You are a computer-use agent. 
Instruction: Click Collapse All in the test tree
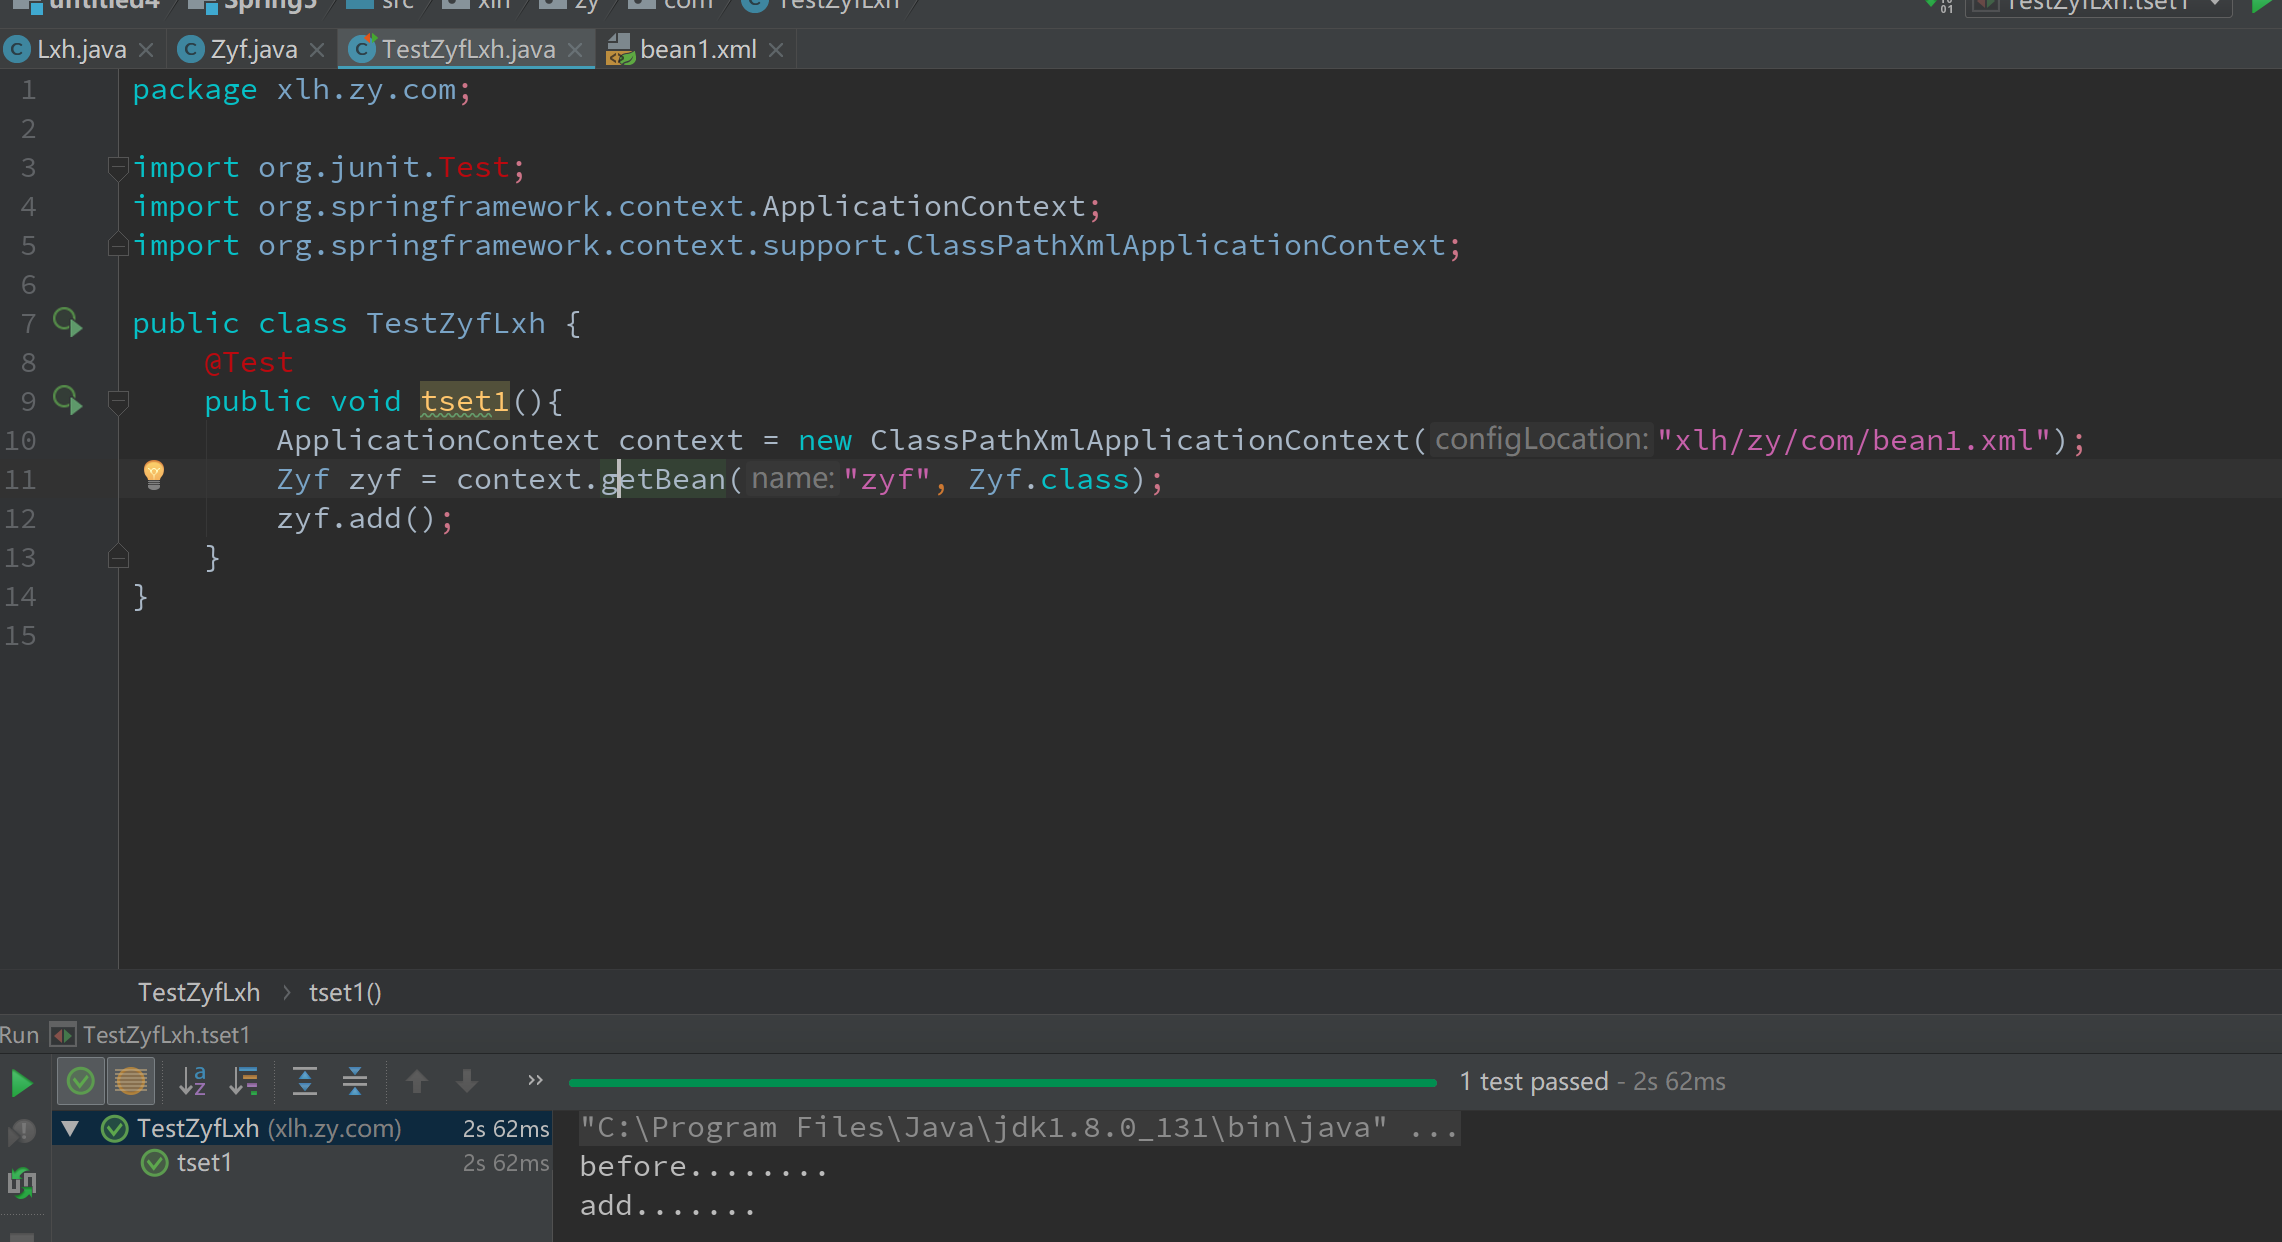pyautogui.click(x=355, y=1081)
